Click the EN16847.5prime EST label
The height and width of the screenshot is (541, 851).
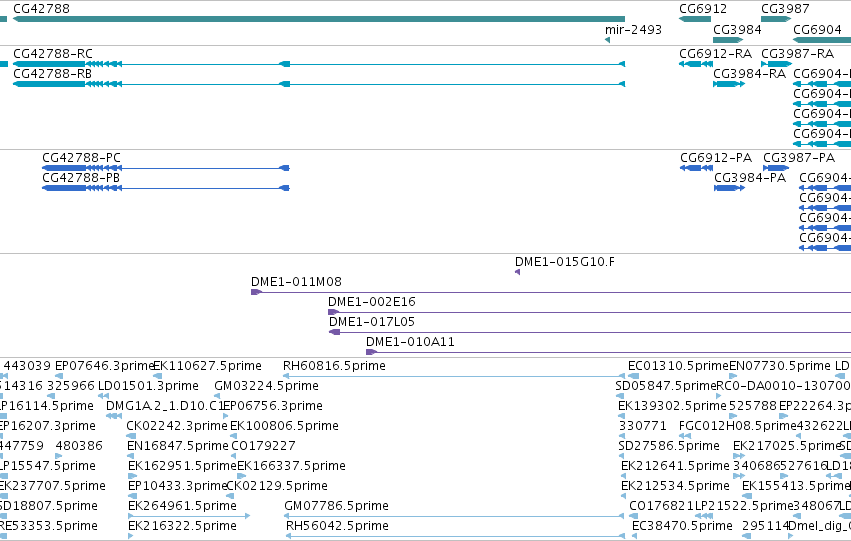pyautogui.click(x=178, y=446)
